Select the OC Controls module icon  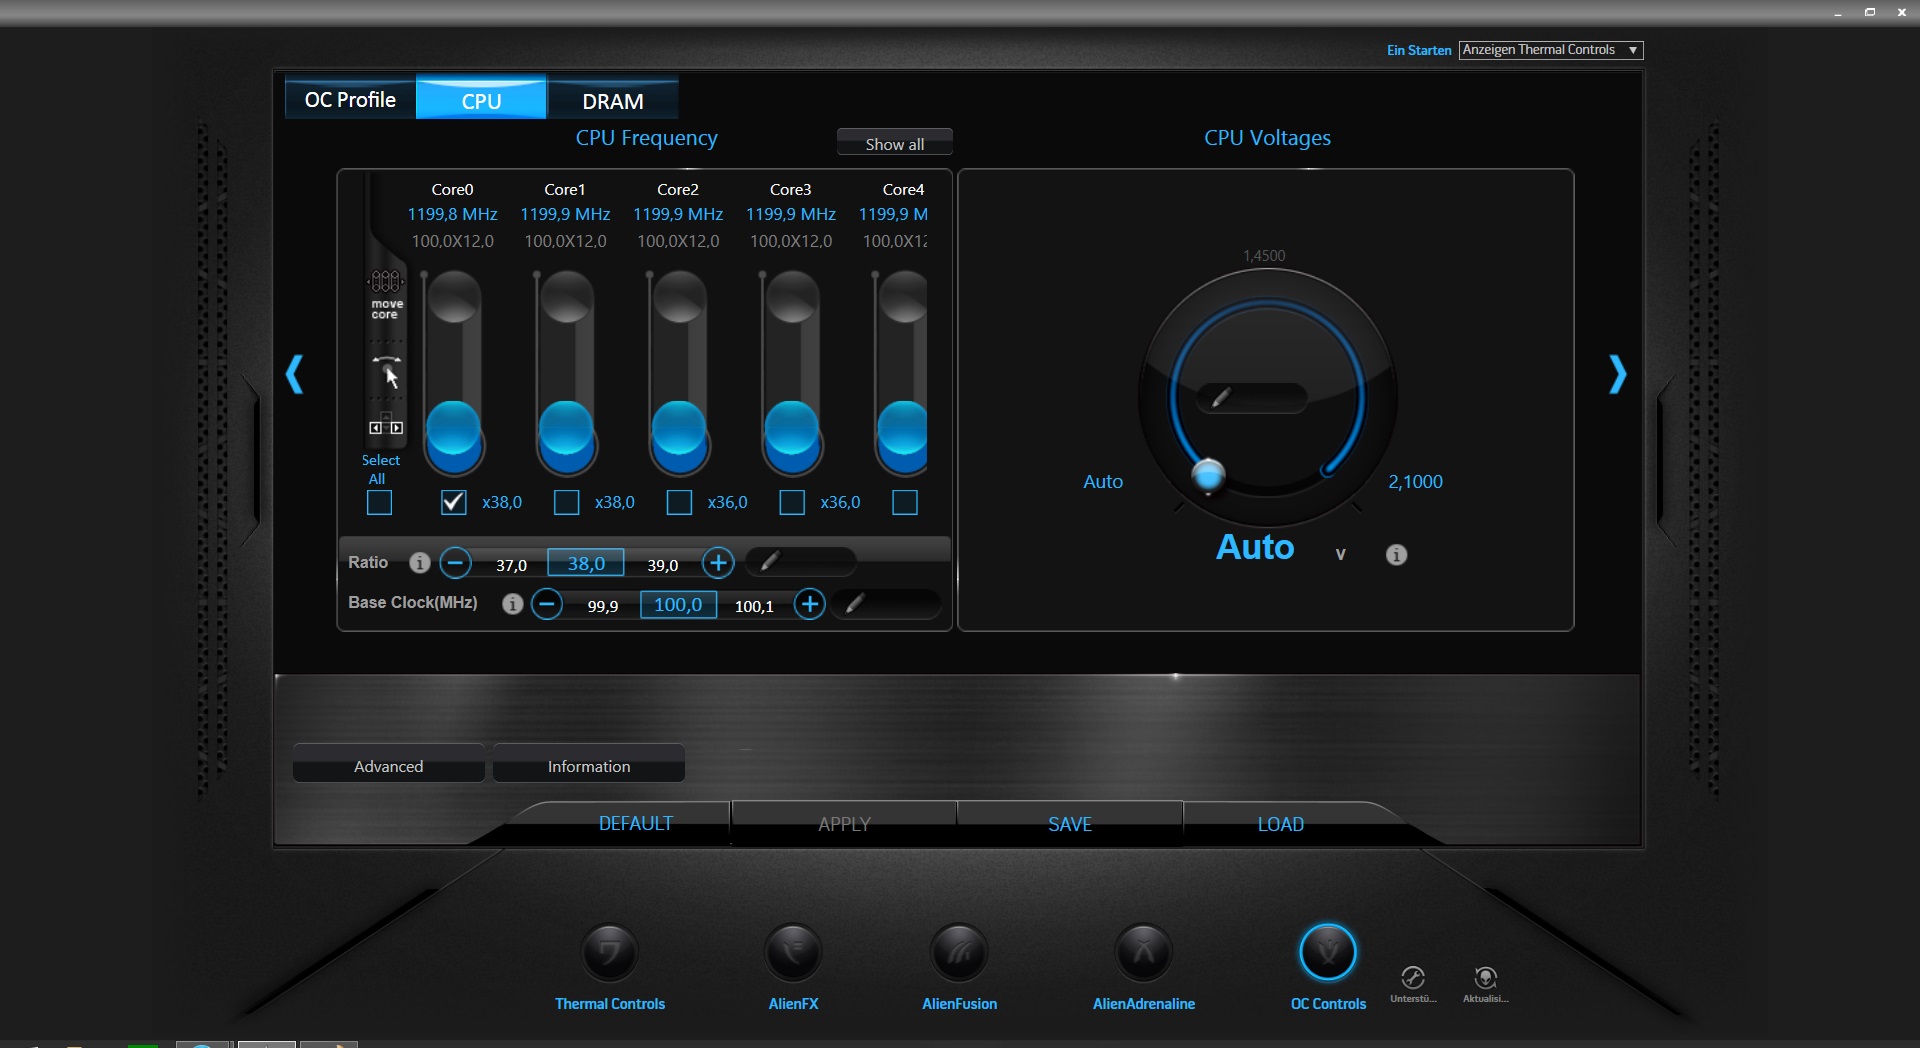pos(1328,952)
